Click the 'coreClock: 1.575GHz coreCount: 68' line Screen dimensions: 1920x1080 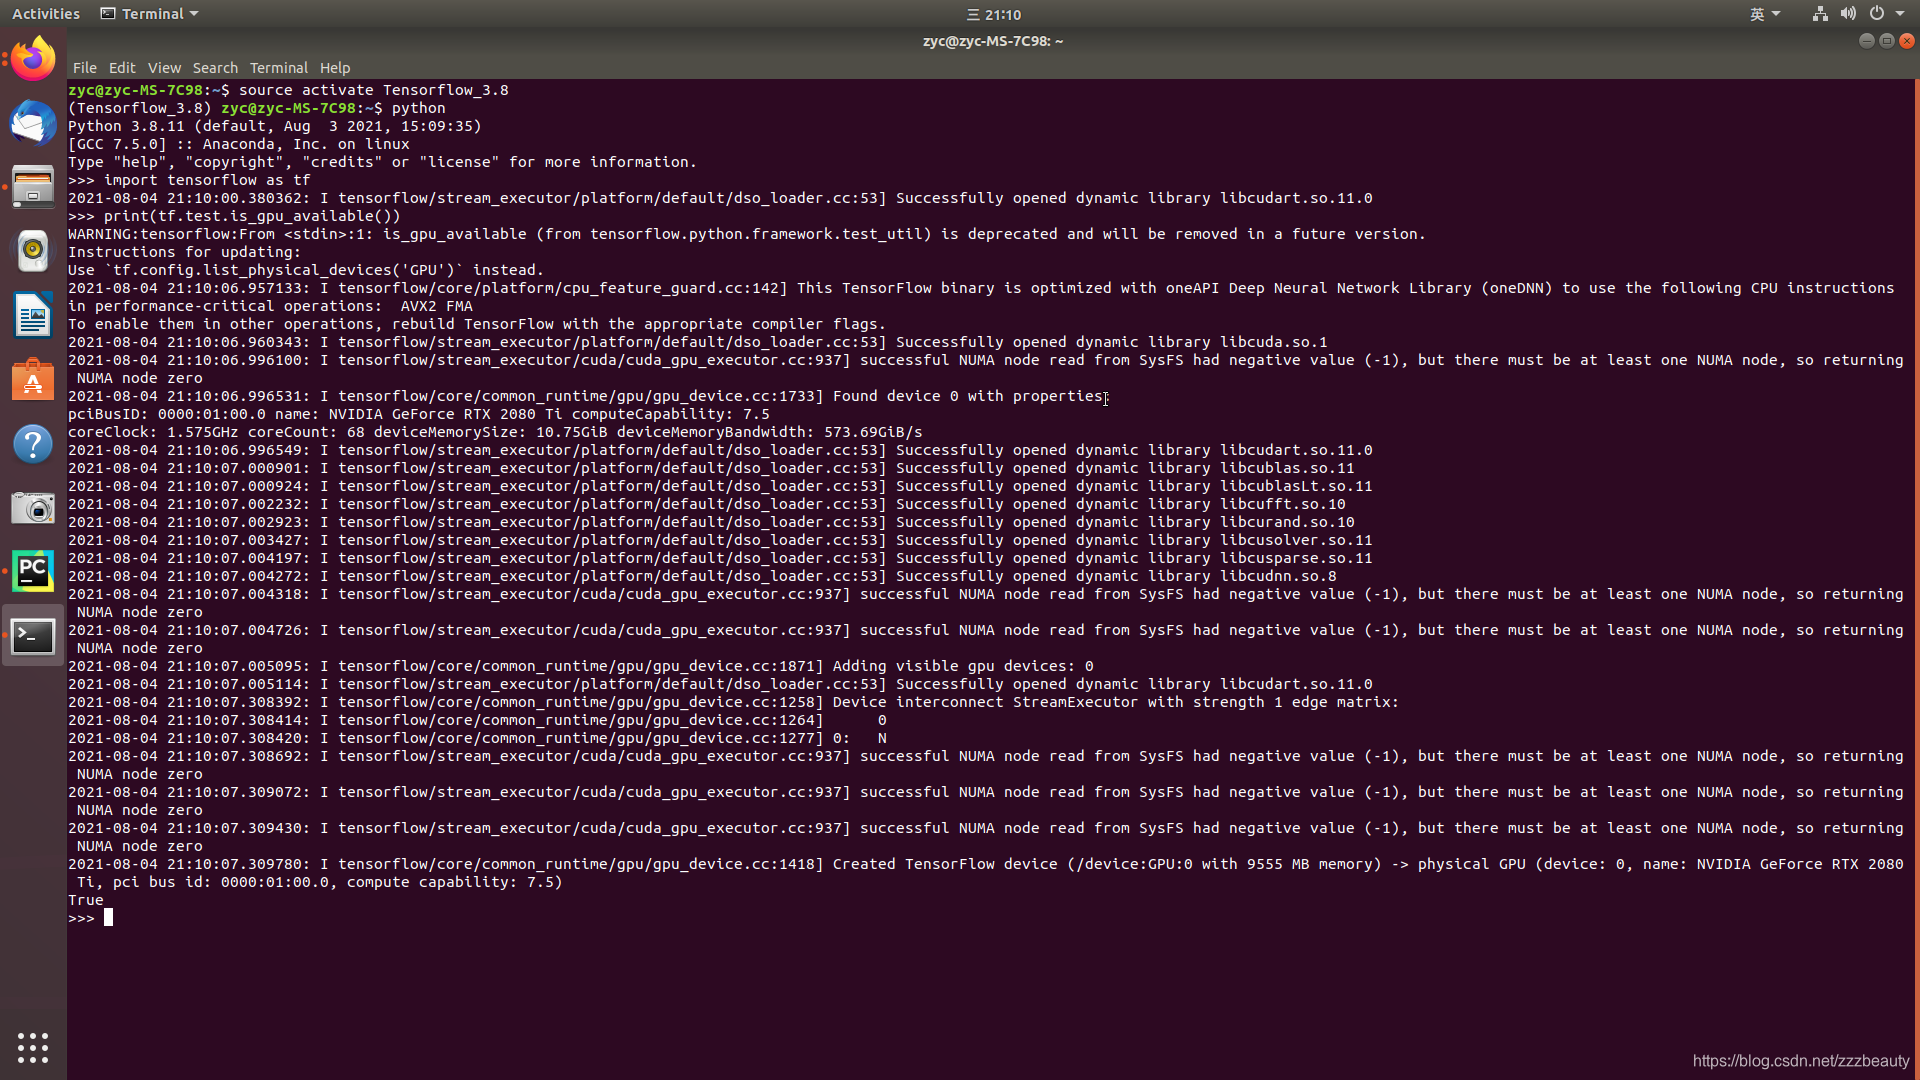point(495,432)
